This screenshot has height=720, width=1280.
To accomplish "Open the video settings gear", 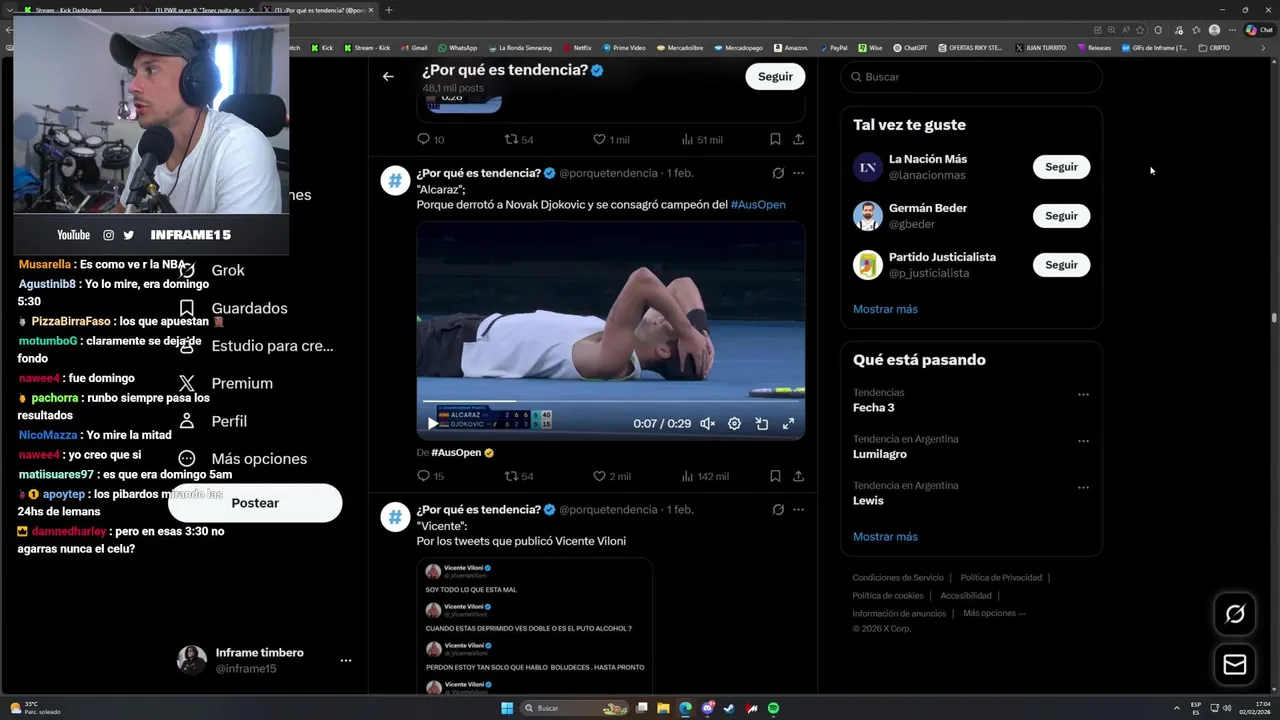I will tap(734, 423).
